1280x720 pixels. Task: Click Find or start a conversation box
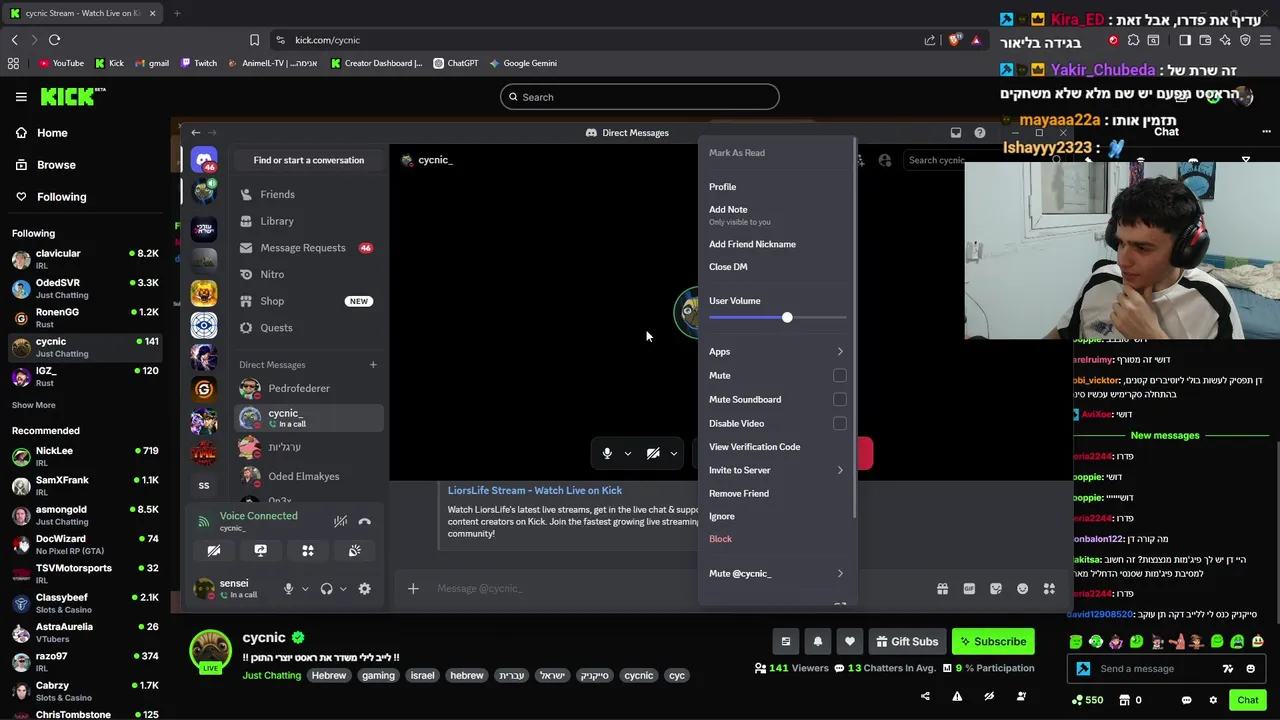pos(309,160)
